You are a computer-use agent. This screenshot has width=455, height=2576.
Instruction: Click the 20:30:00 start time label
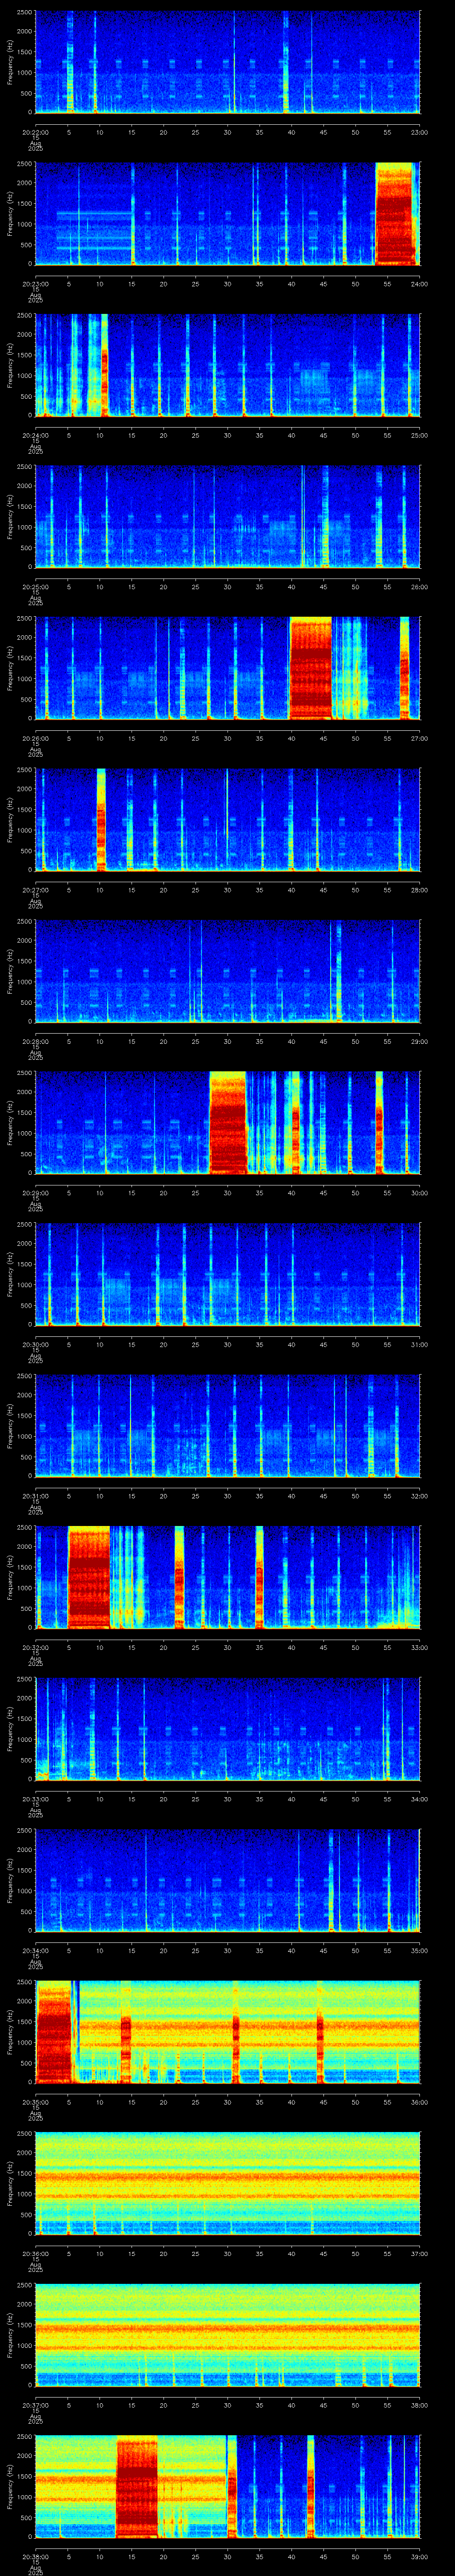coord(35,1343)
